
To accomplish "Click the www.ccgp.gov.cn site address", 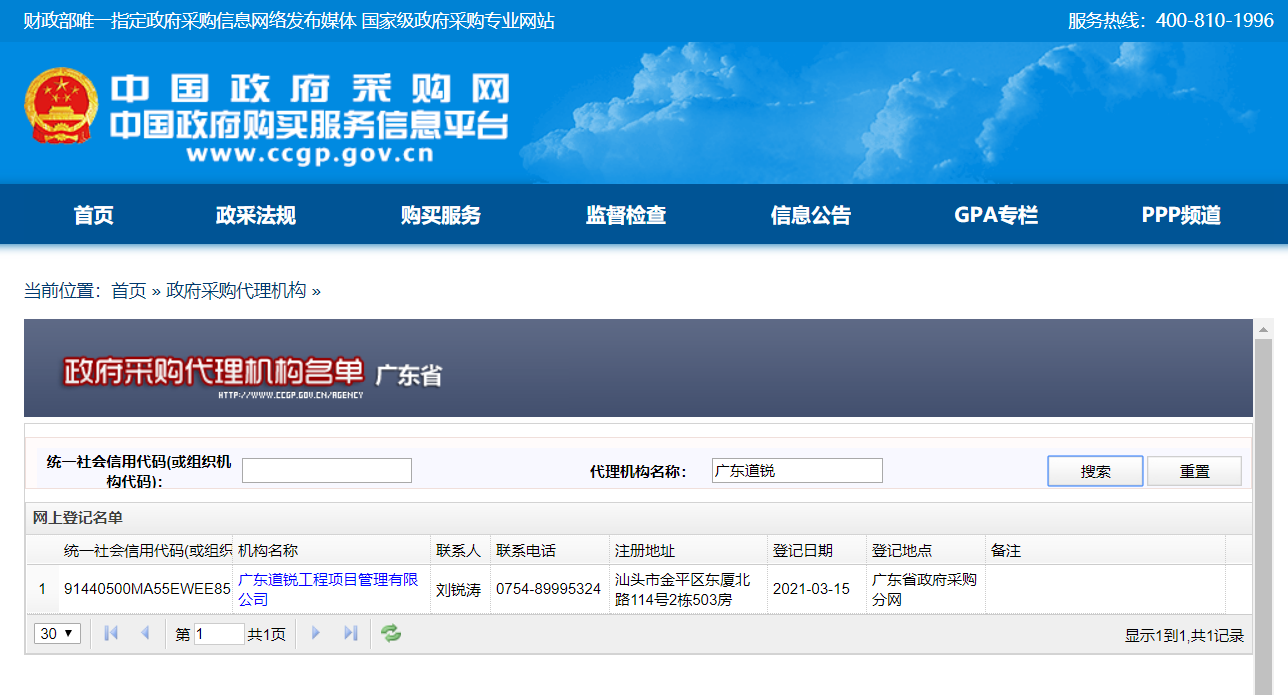I will (310, 155).
